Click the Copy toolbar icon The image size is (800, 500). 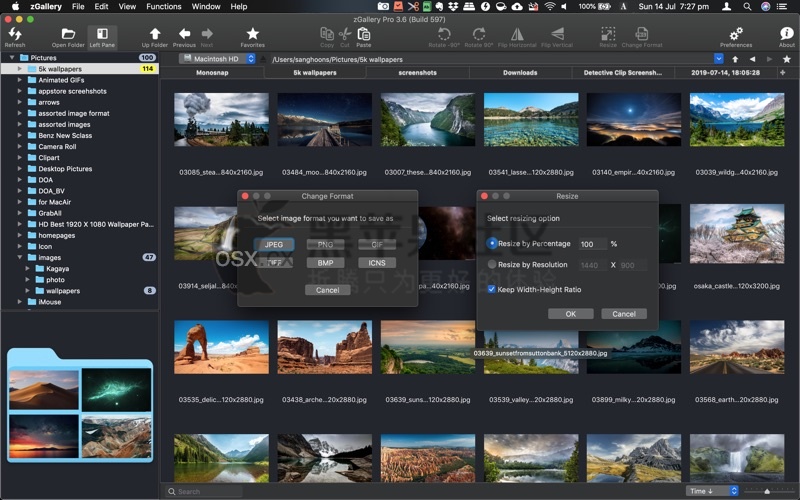pyautogui.click(x=327, y=34)
